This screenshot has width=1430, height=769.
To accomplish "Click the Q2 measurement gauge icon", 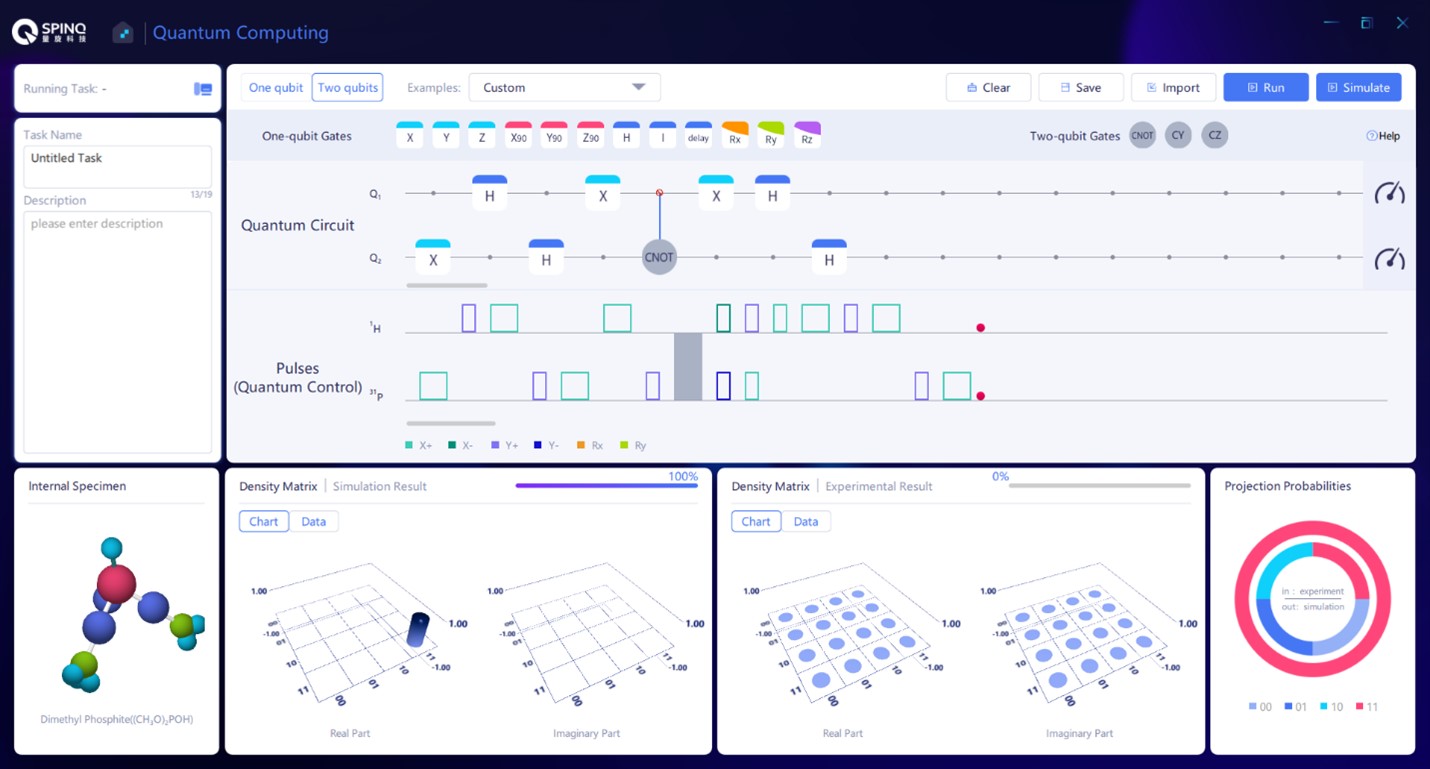I will point(1389,258).
